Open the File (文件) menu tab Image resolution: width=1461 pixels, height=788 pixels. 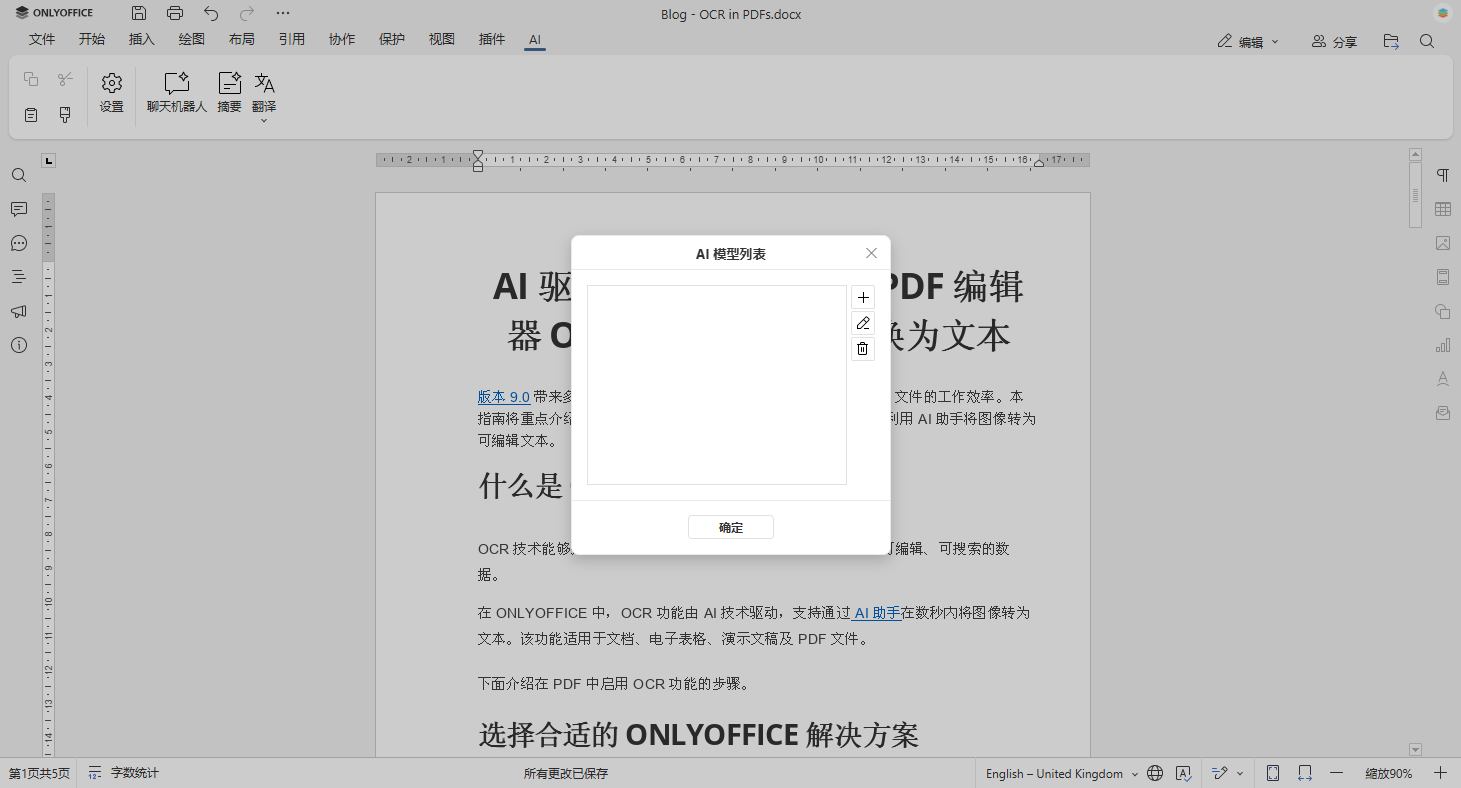click(x=42, y=39)
